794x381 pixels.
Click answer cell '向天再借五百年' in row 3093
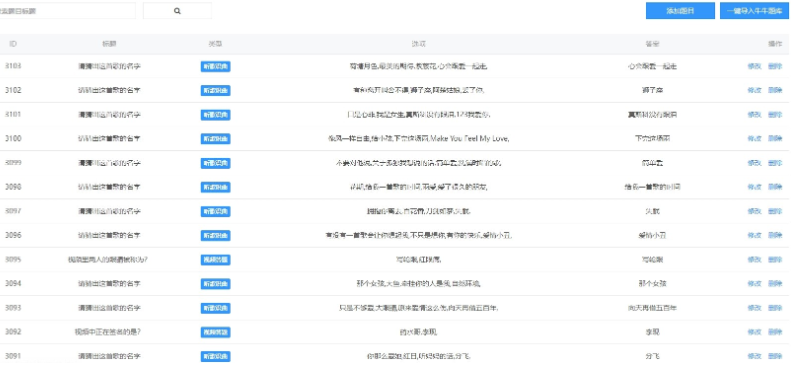(652, 308)
